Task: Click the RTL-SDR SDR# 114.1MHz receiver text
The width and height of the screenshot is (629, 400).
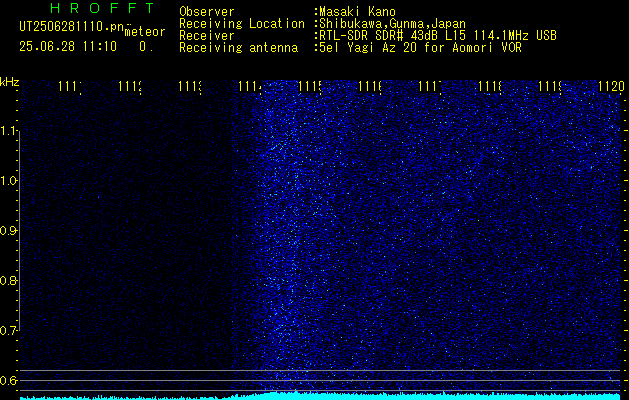Action: (x=436, y=36)
